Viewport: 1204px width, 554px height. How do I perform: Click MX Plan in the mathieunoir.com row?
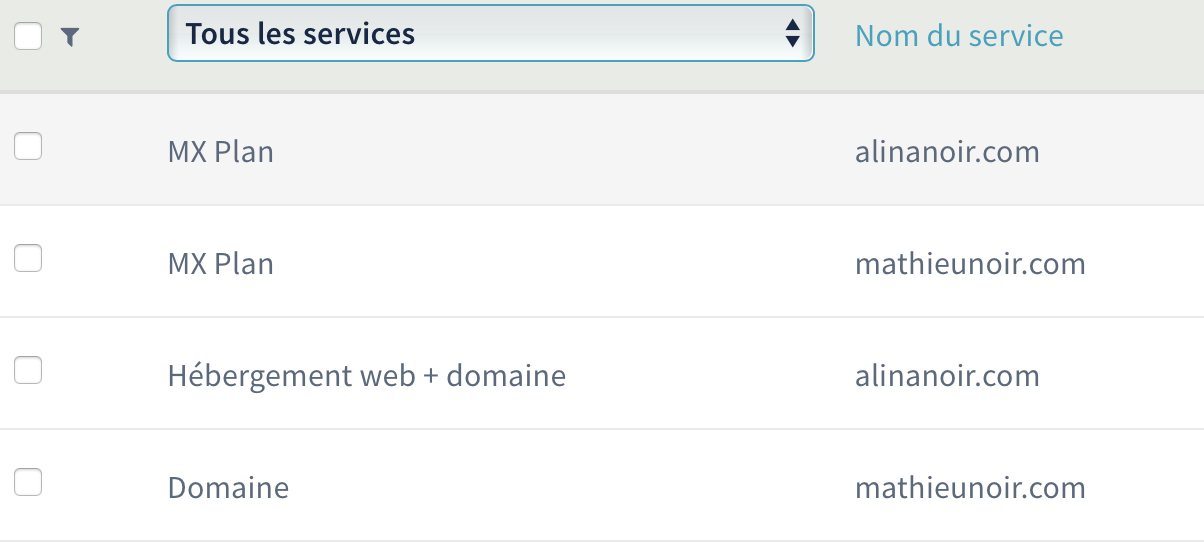220,264
